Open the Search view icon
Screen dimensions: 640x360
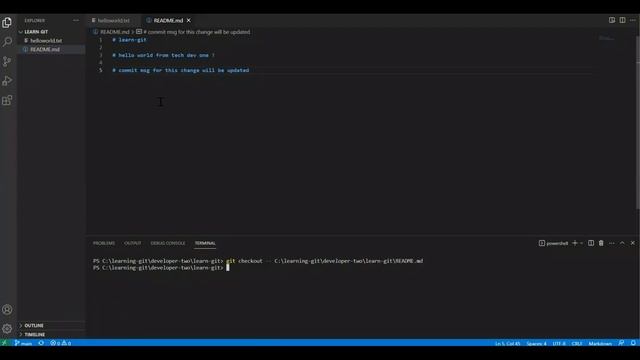point(7,42)
